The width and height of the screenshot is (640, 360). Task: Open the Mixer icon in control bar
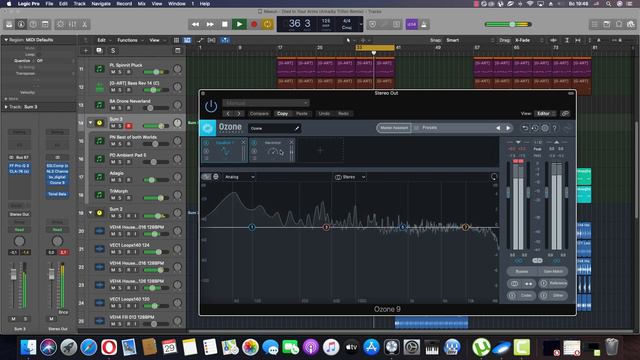pyautogui.click(x=72, y=24)
